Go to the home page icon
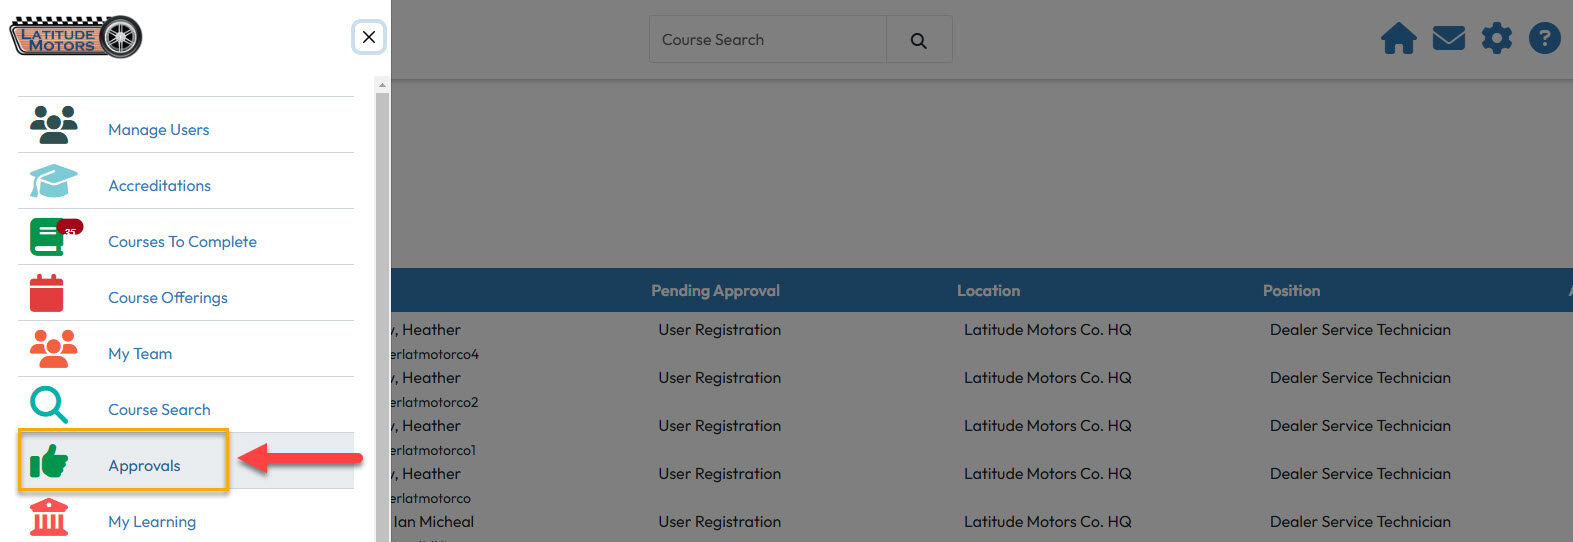The height and width of the screenshot is (542, 1573). [x=1398, y=39]
